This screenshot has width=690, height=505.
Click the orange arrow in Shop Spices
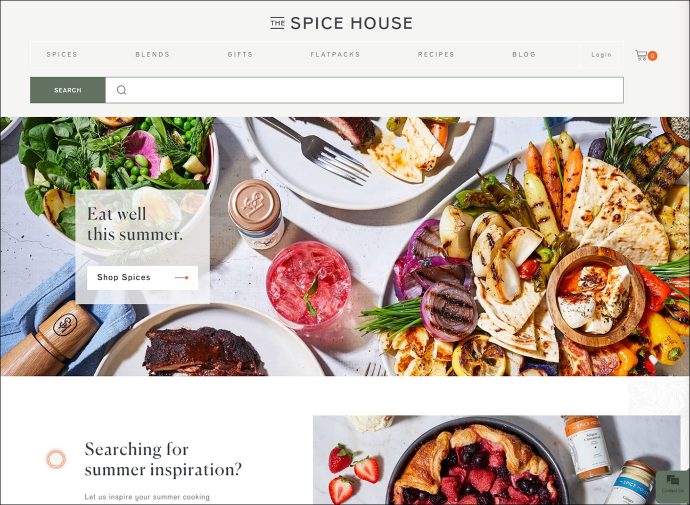[182, 278]
